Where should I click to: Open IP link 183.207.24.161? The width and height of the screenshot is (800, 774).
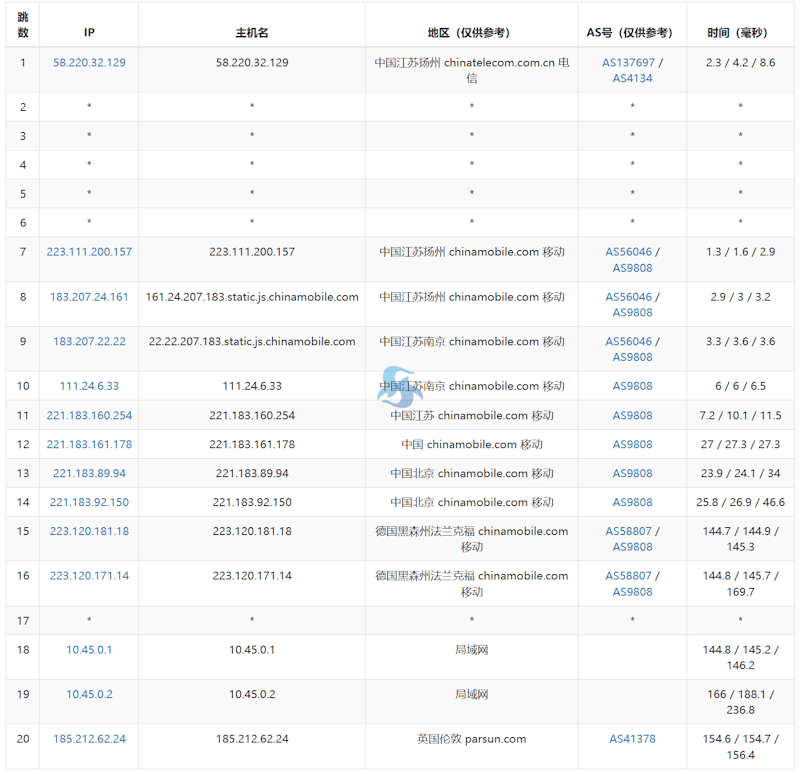click(89, 296)
